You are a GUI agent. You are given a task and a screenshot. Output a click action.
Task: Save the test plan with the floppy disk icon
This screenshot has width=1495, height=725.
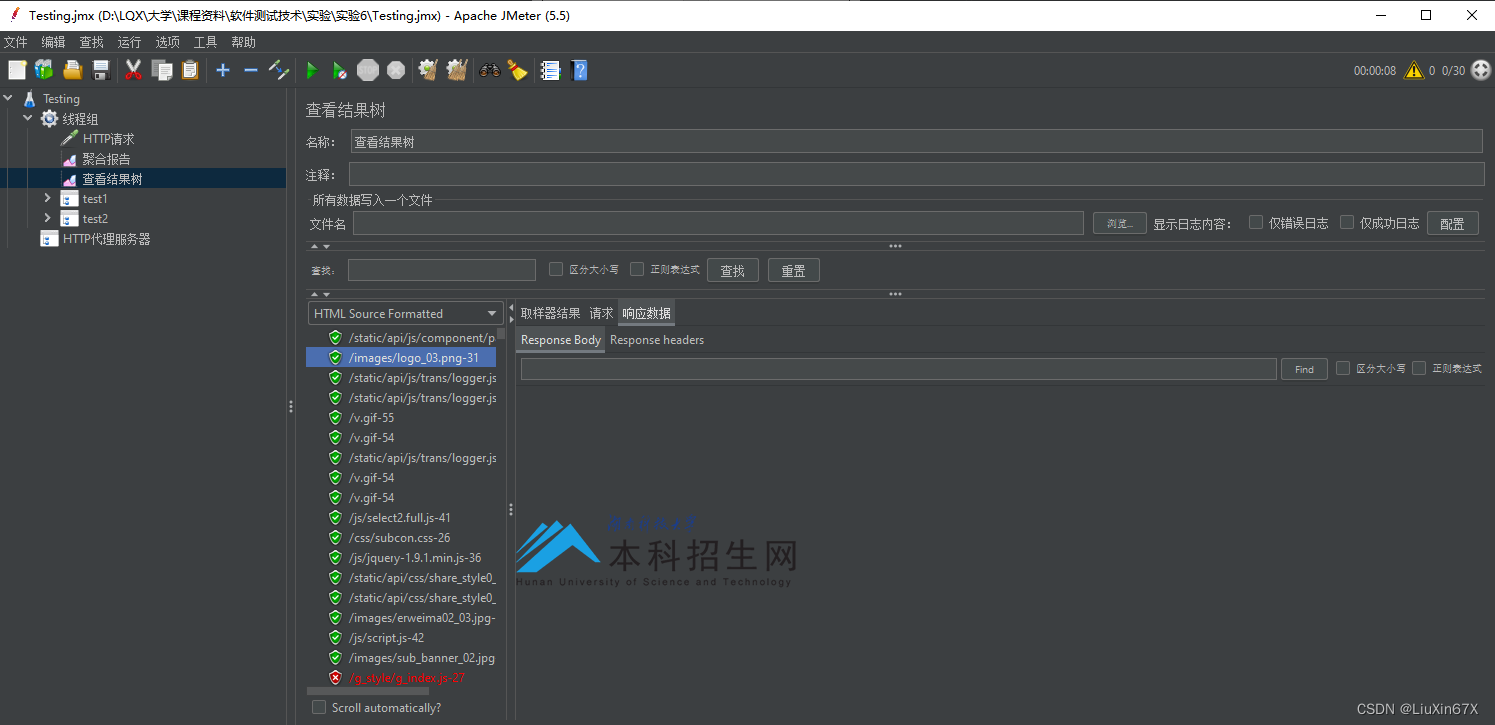(x=101, y=70)
